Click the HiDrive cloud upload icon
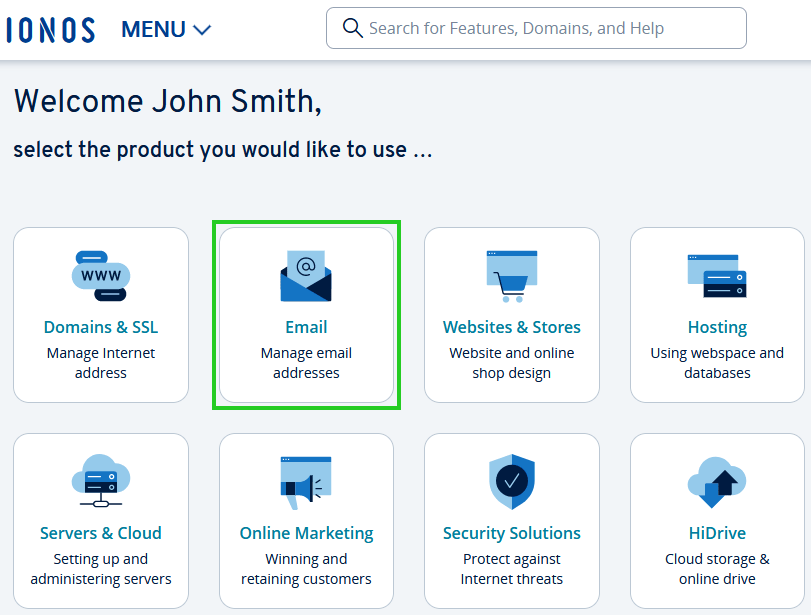Image resolution: width=811 pixels, height=615 pixels. (717, 482)
